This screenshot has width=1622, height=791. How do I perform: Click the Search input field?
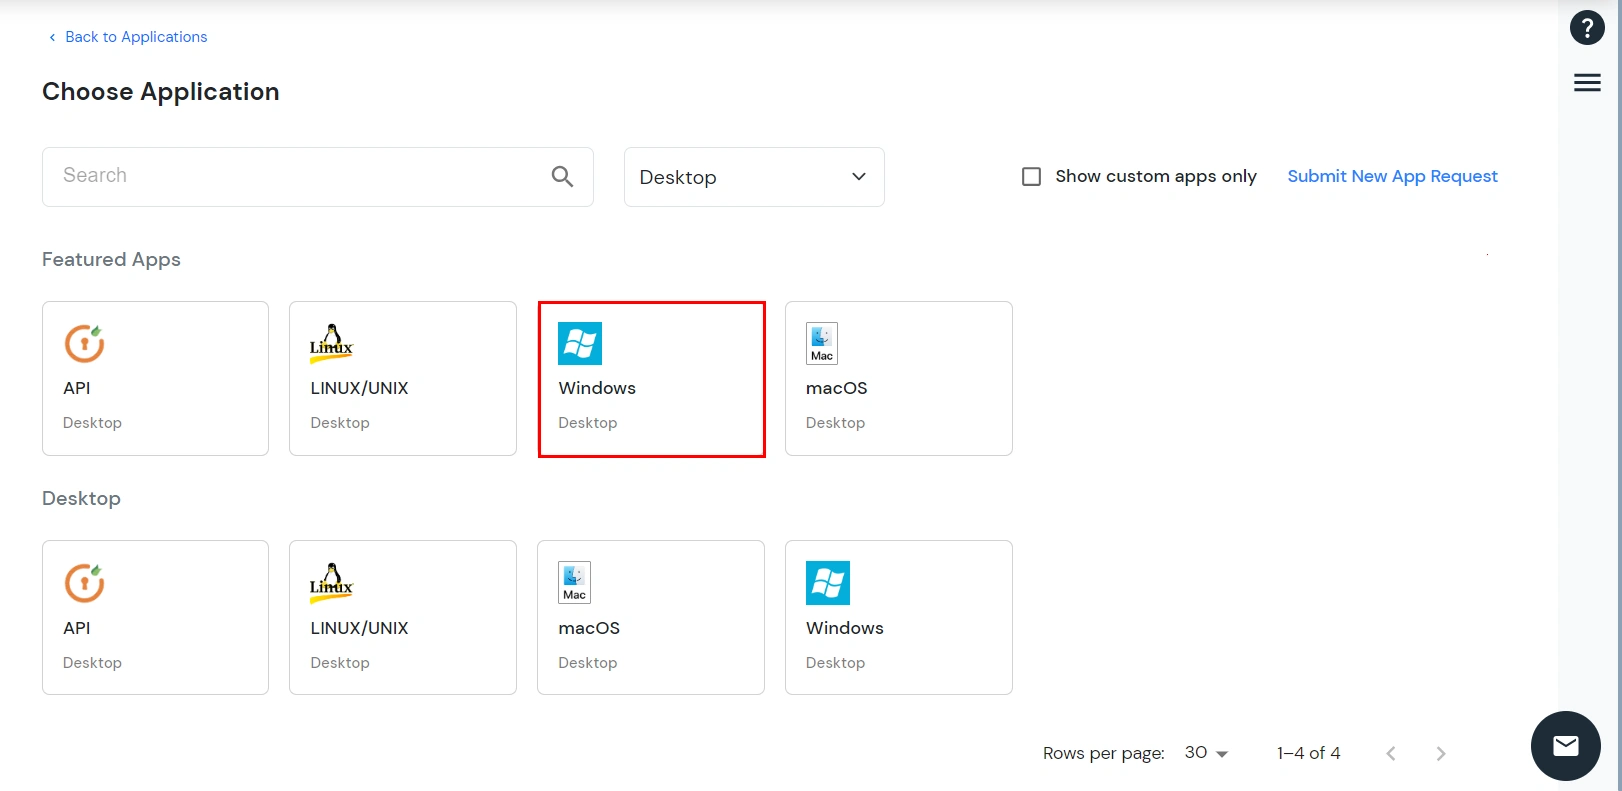click(318, 177)
